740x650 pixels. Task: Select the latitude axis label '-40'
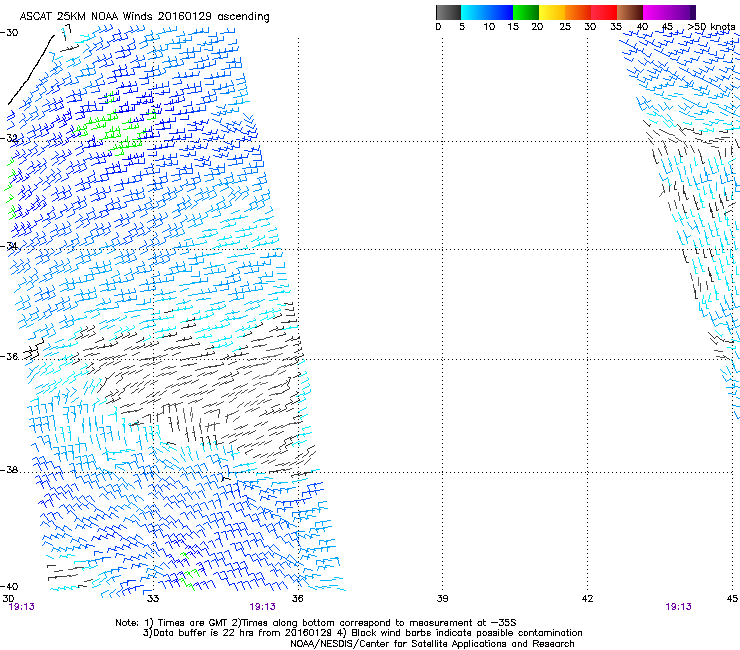9,586
